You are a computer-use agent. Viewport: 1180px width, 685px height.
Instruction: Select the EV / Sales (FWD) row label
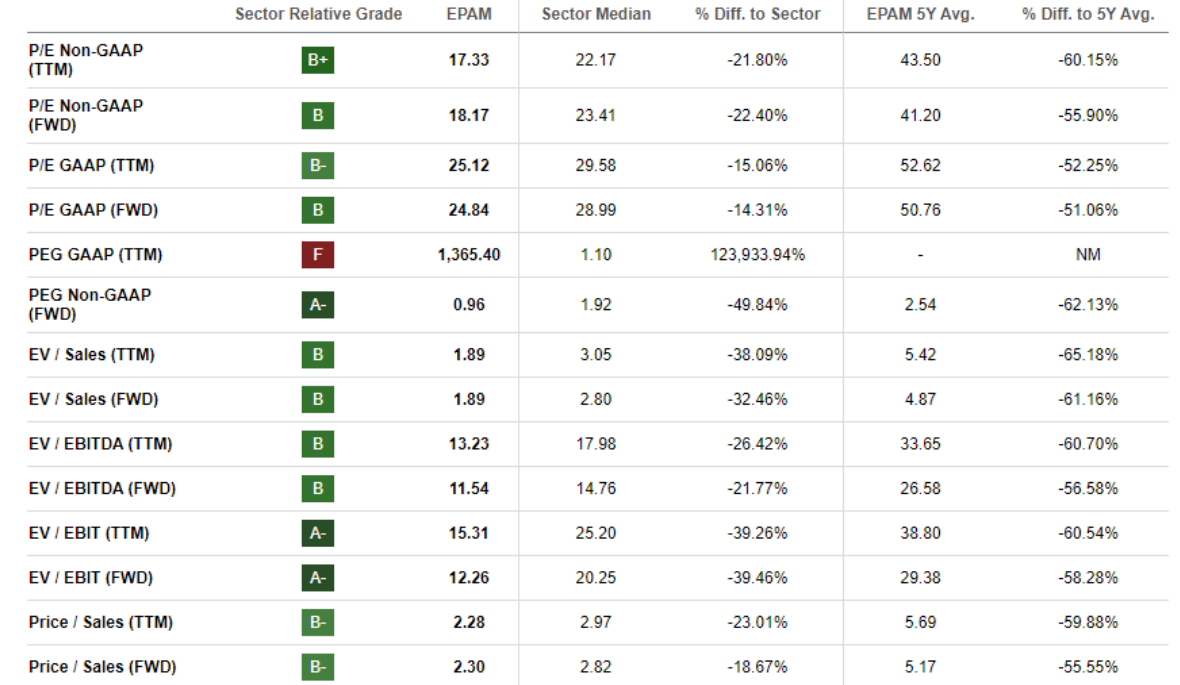(x=93, y=399)
